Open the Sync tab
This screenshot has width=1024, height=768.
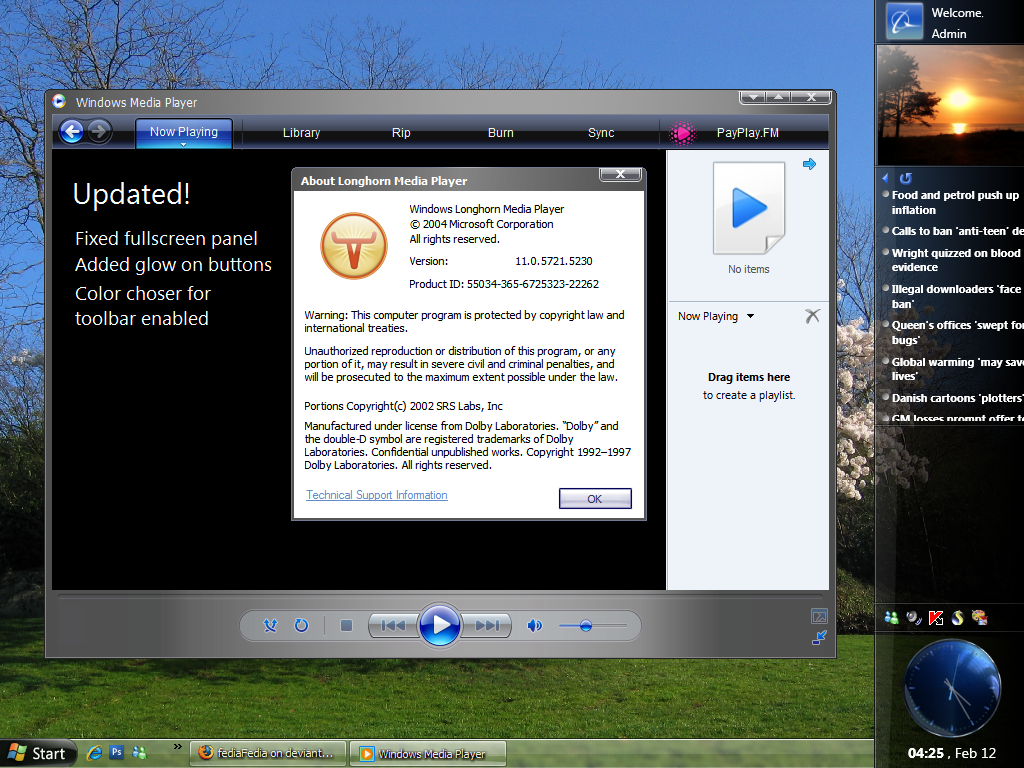coord(601,133)
